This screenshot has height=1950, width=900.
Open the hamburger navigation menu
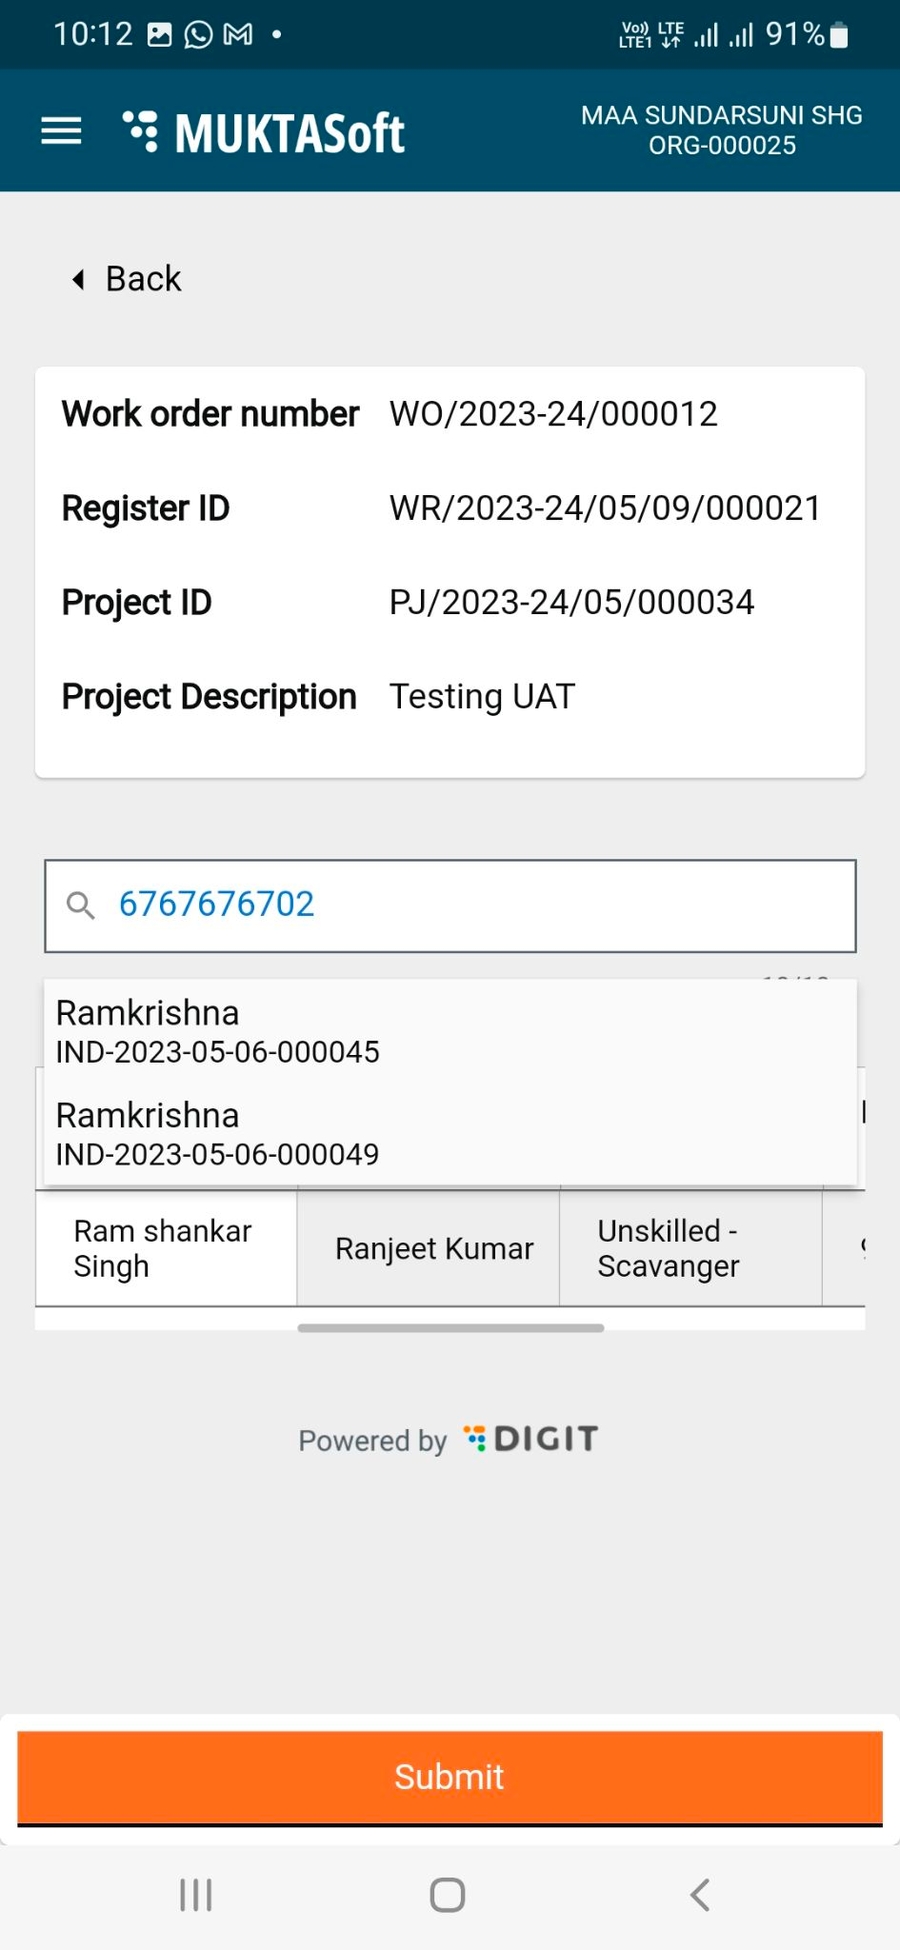[x=61, y=130]
